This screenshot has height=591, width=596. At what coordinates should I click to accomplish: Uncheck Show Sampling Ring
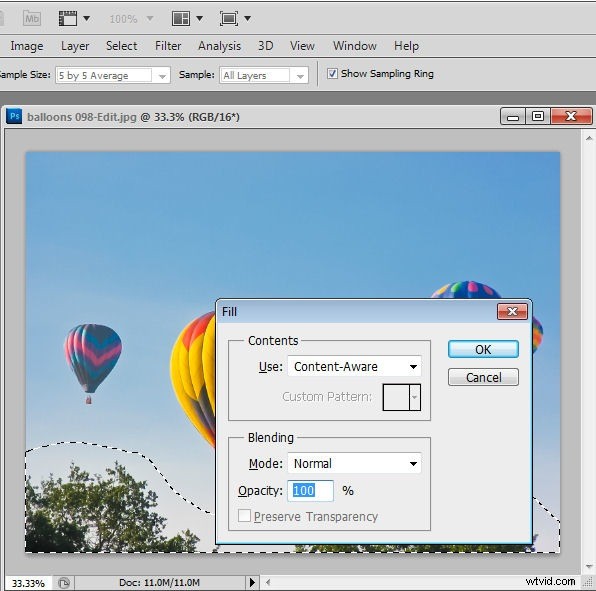pyautogui.click(x=332, y=73)
